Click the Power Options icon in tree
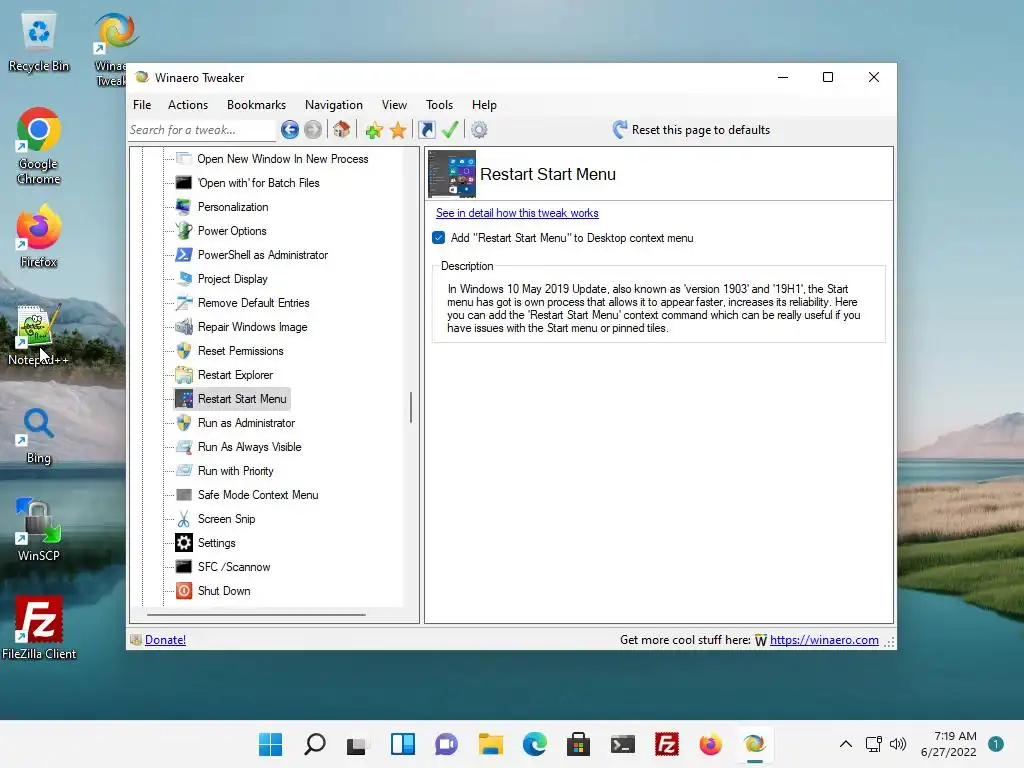Image resolution: width=1024 pixels, height=768 pixels. point(184,231)
